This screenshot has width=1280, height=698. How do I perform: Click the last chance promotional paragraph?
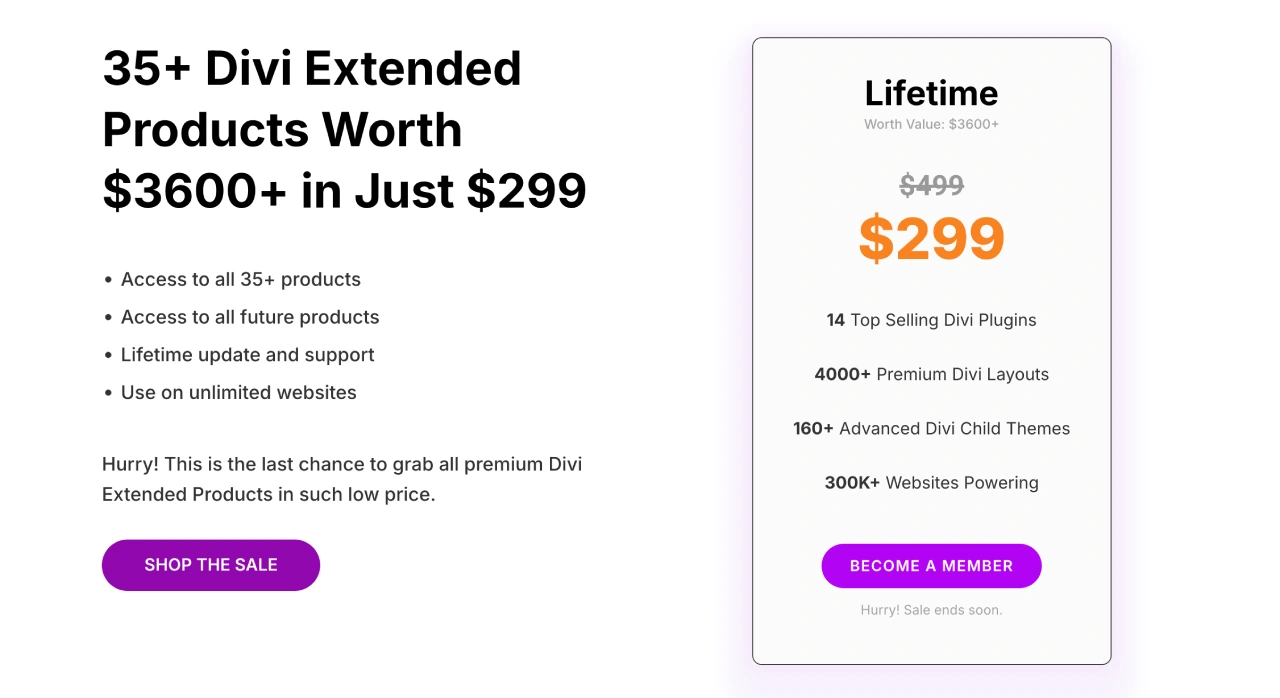342,478
